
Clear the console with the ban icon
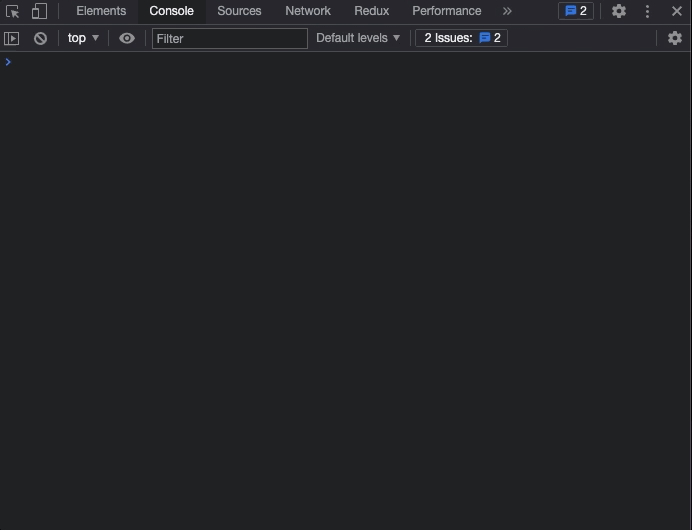[x=40, y=38]
